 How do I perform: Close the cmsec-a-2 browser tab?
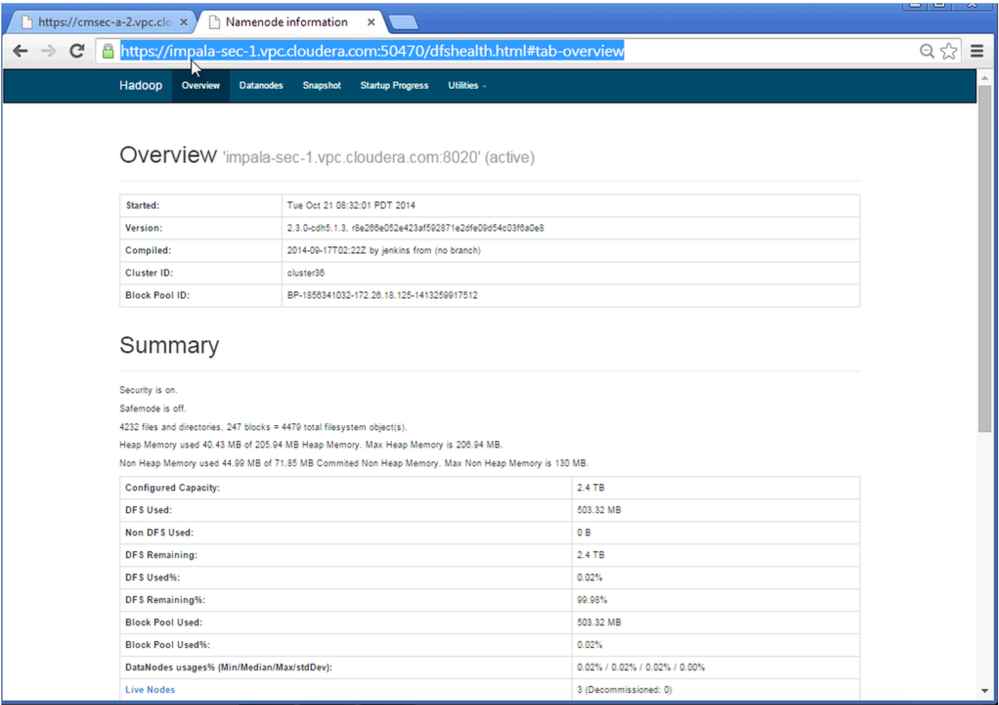[x=183, y=22]
